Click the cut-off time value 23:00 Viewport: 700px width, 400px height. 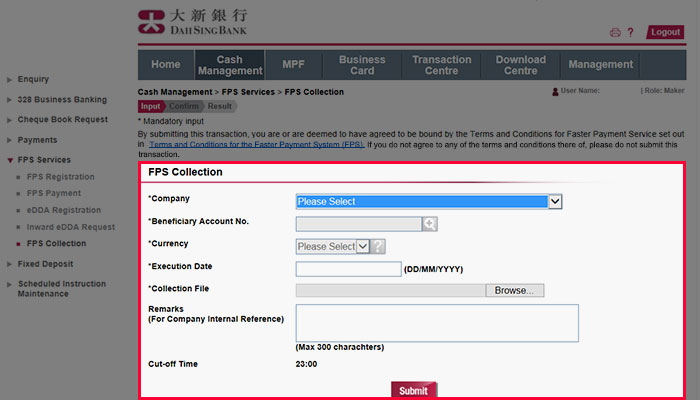tap(306, 364)
